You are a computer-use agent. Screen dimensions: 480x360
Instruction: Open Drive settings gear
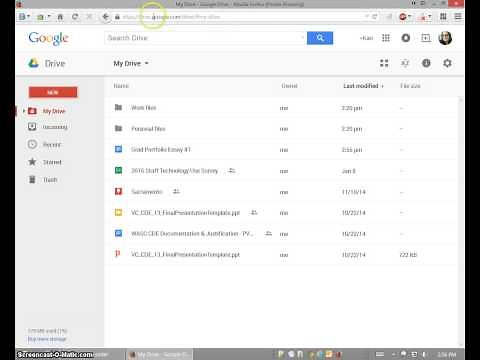(x=447, y=63)
